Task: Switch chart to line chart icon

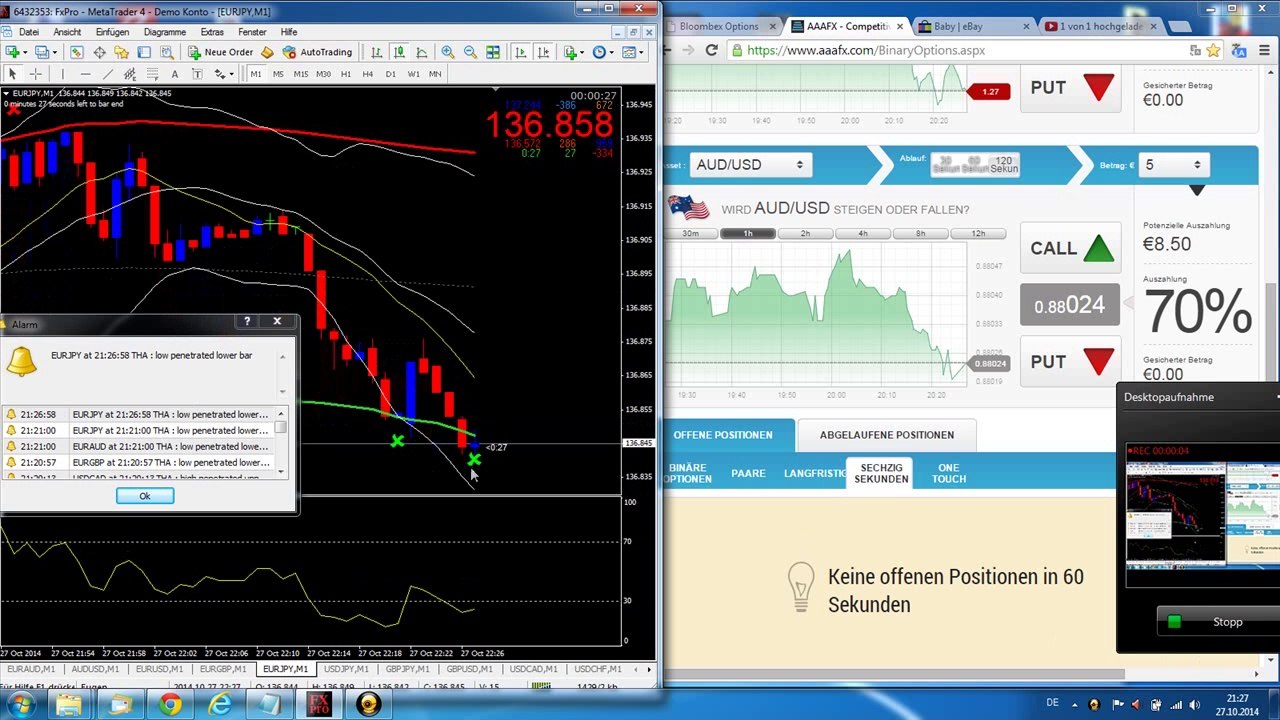Action: click(x=421, y=52)
